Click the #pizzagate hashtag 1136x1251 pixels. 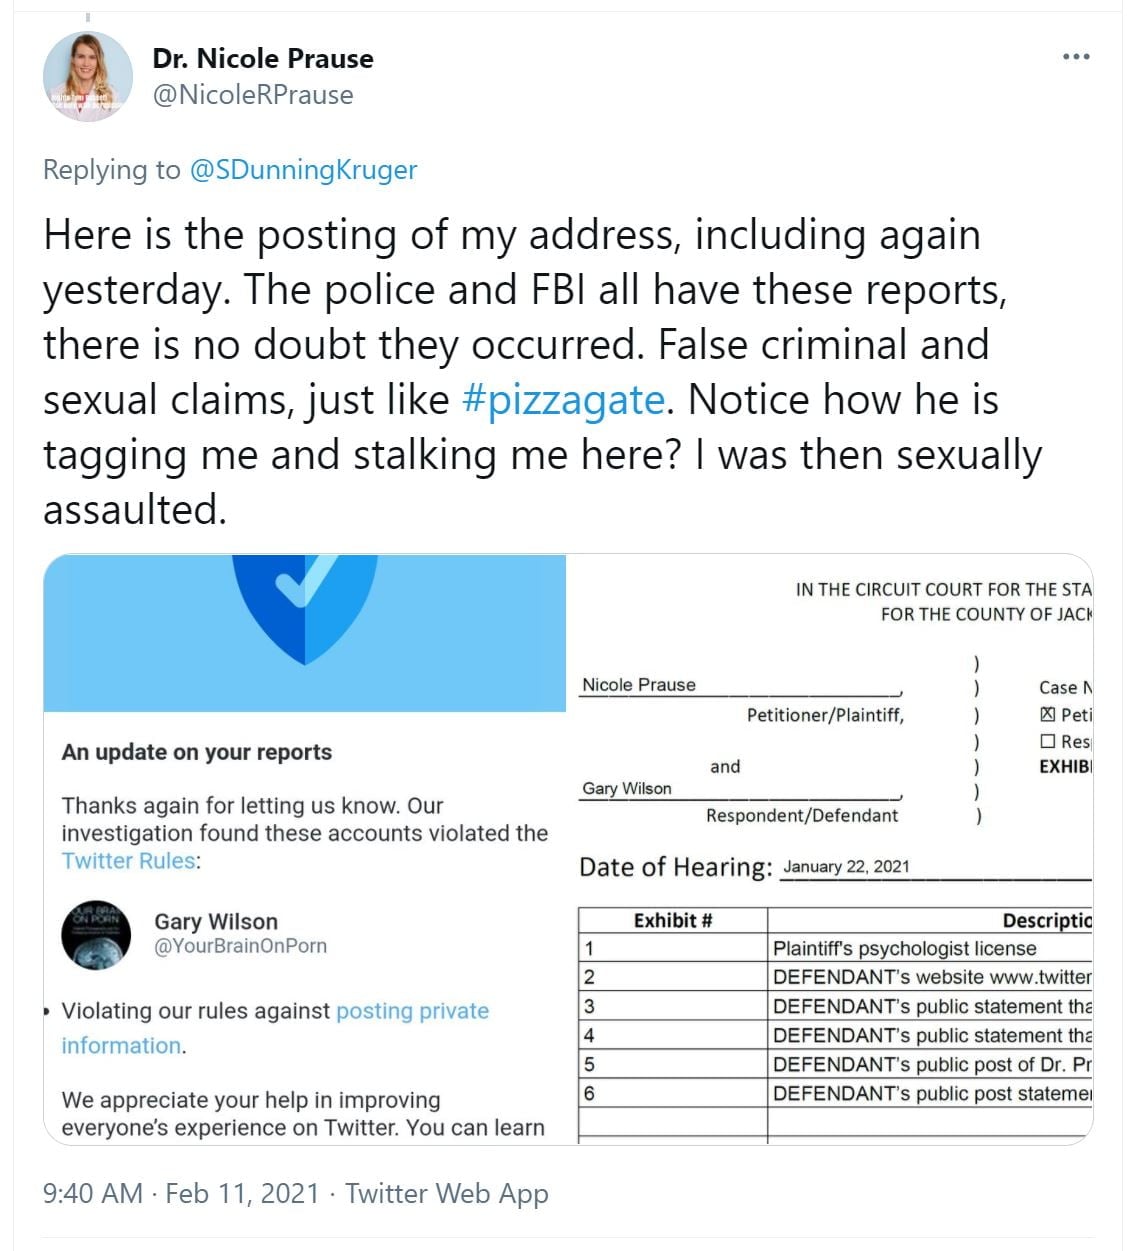pyautogui.click(x=563, y=399)
